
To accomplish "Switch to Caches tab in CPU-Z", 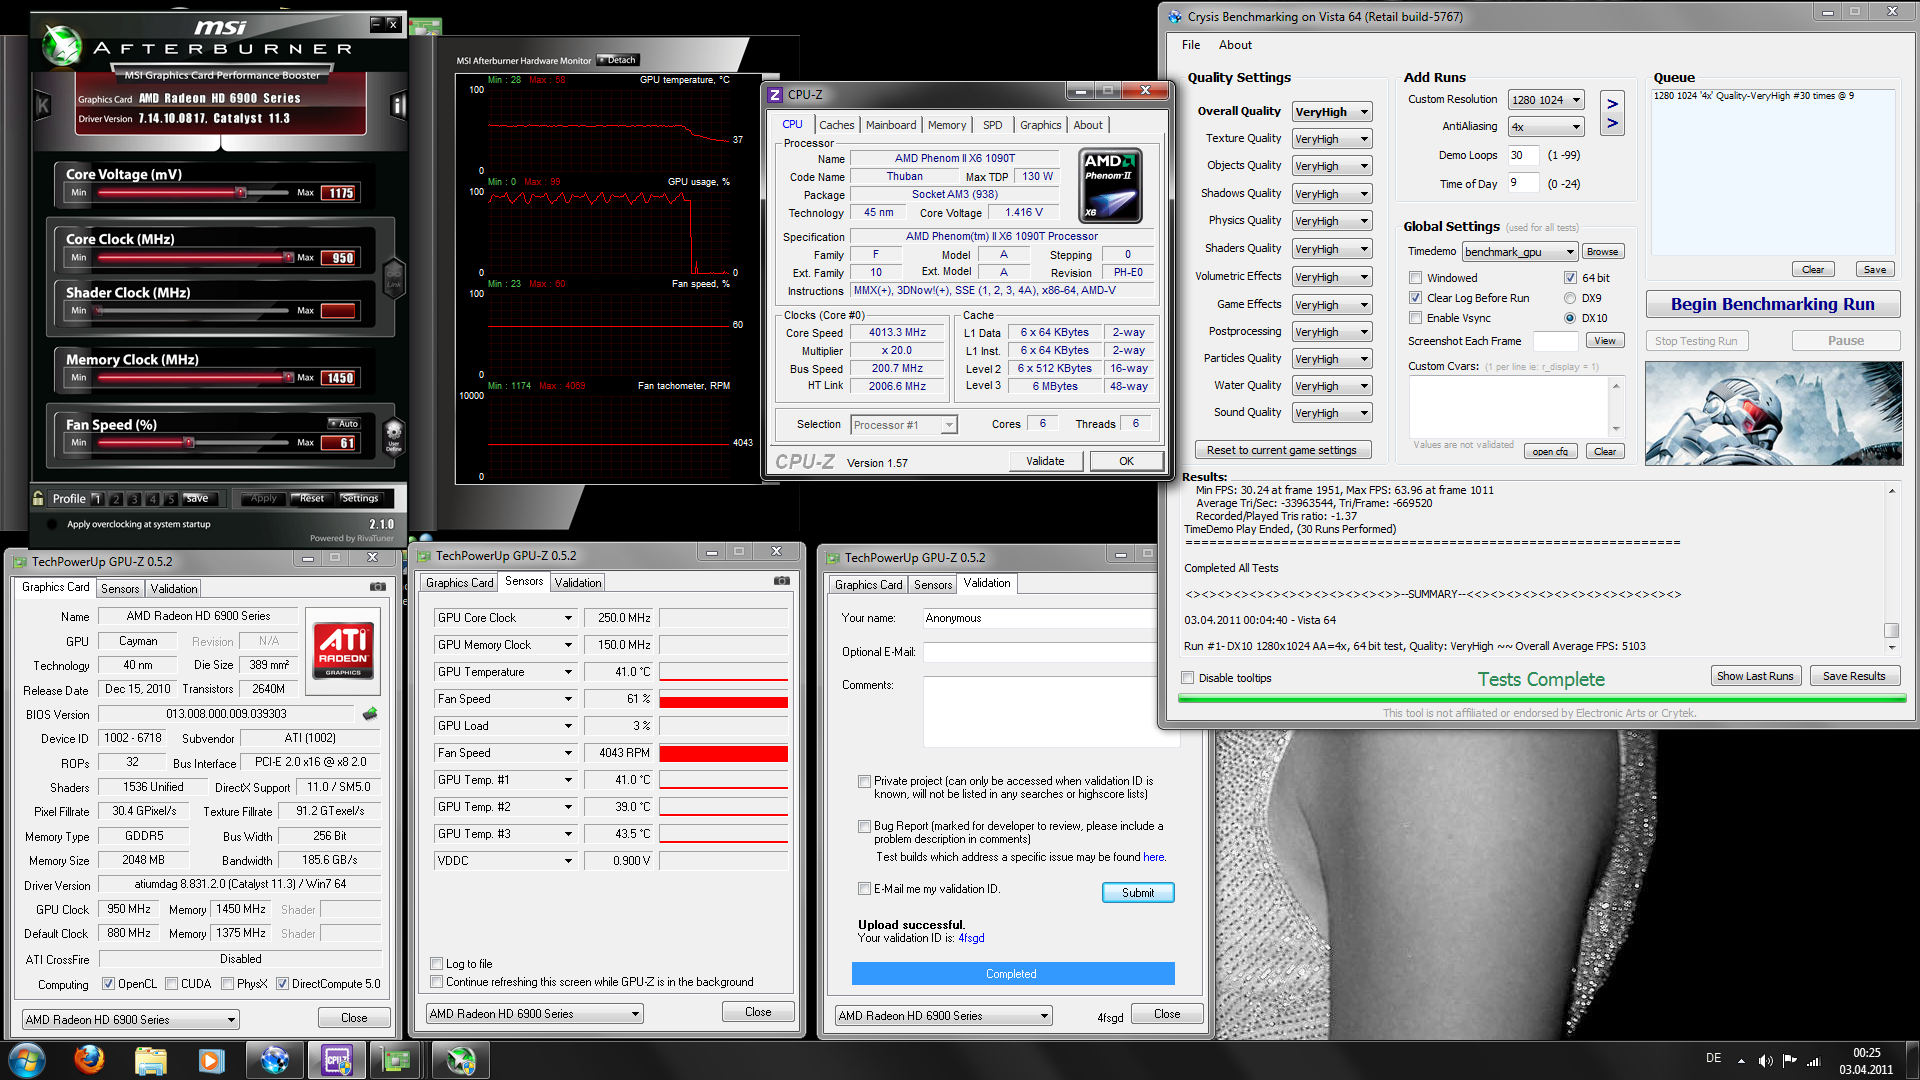I will click(x=837, y=125).
